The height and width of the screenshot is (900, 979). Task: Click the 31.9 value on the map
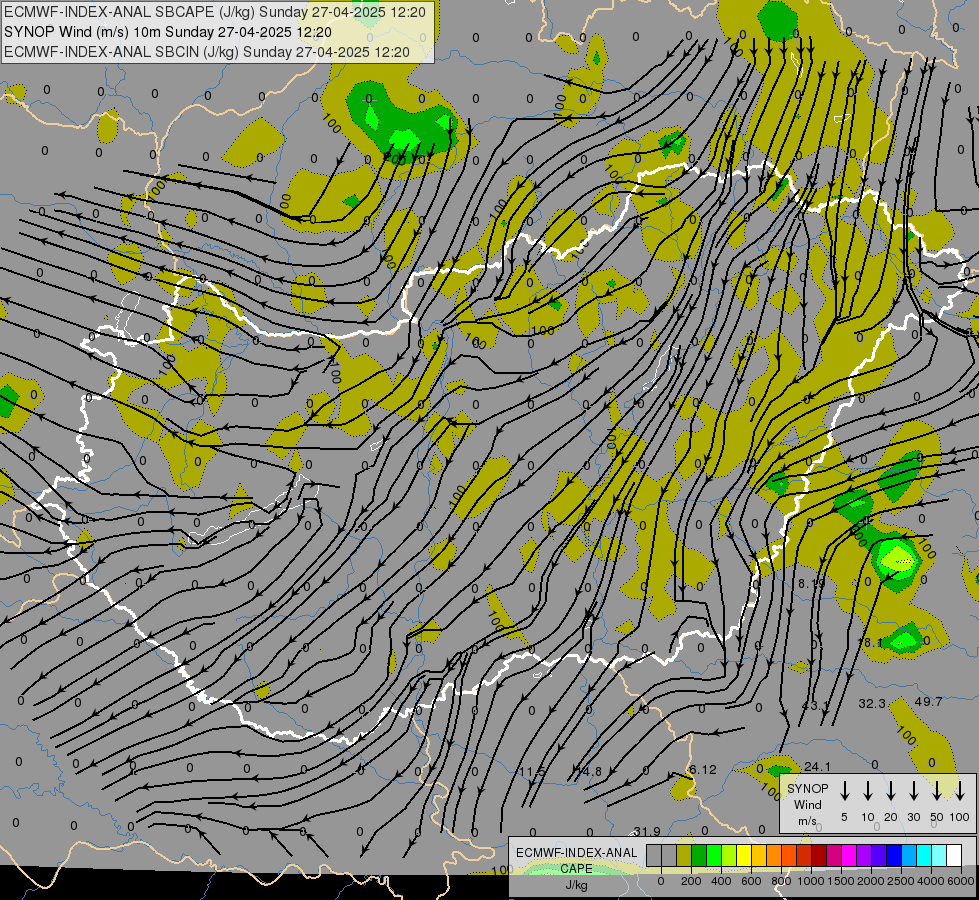(x=647, y=831)
